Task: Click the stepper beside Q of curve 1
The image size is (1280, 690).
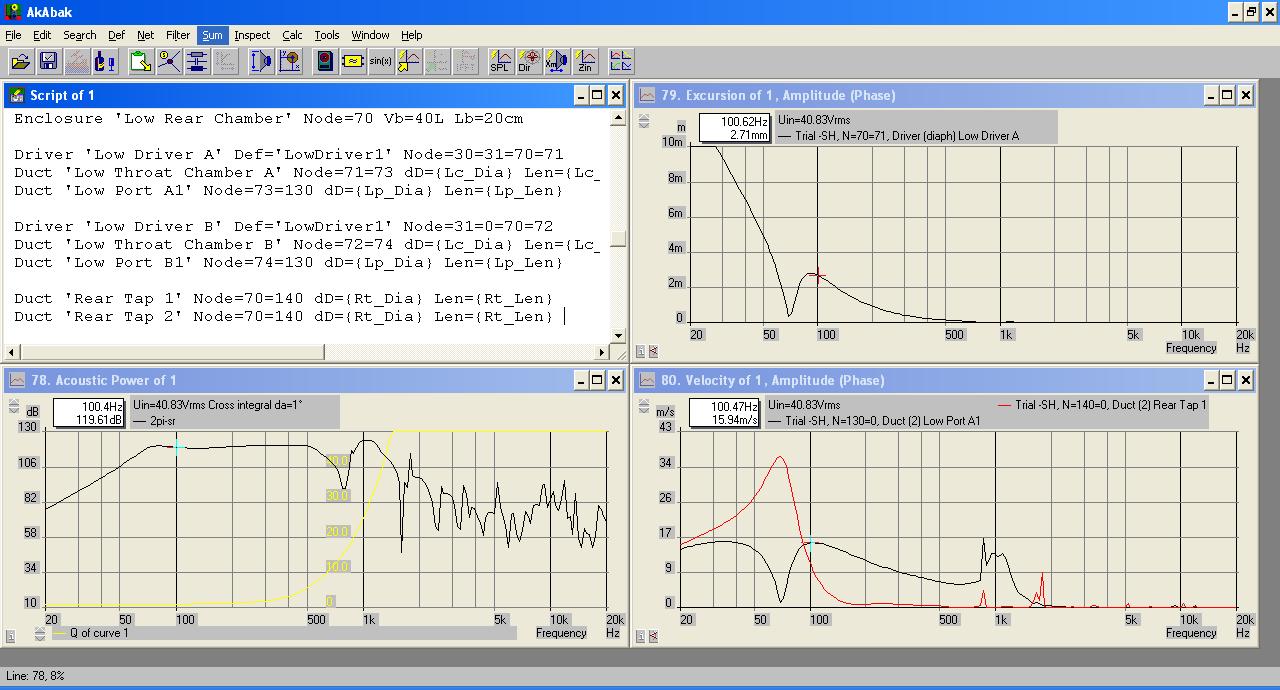Action: [40, 633]
